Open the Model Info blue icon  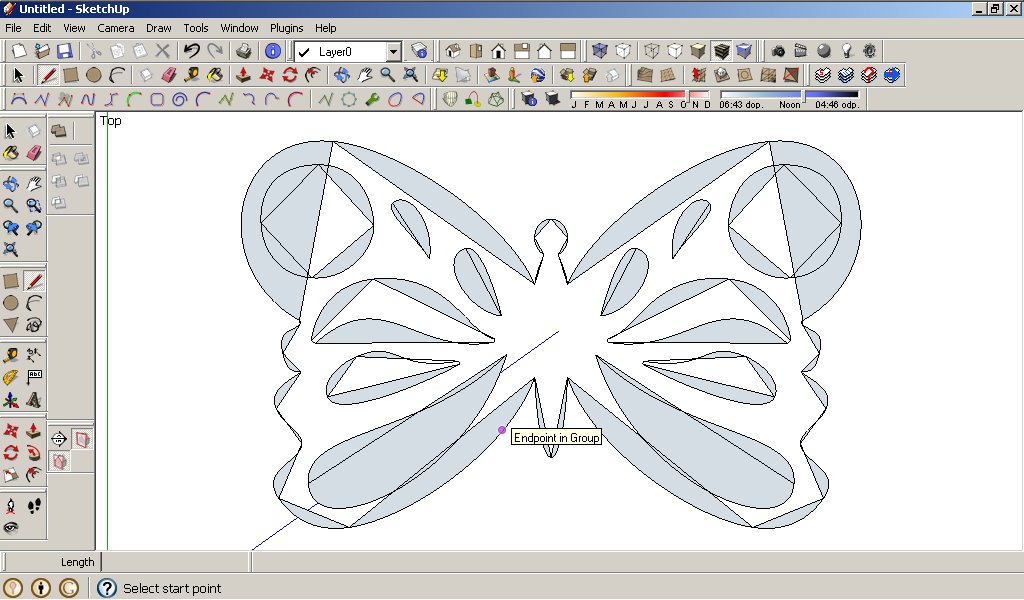[272, 51]
